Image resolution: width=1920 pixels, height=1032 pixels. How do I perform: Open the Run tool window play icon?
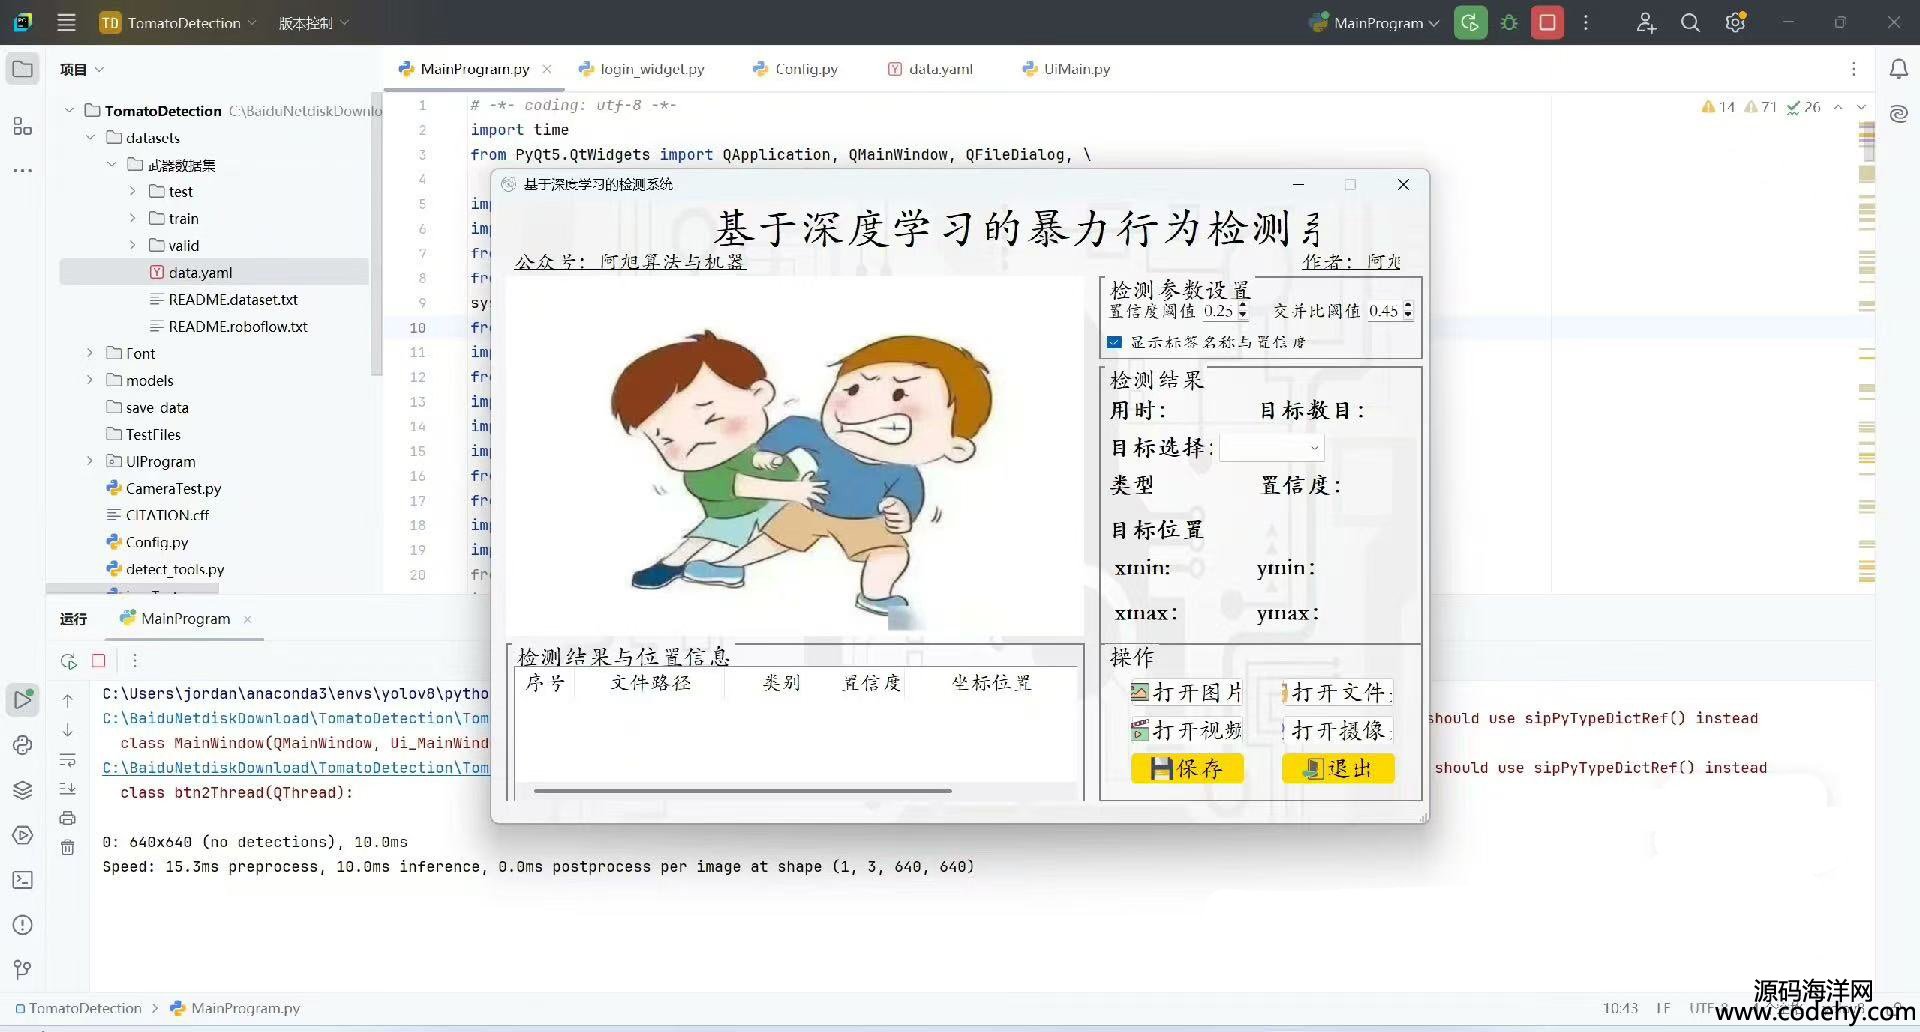click(x=22, y=699)
